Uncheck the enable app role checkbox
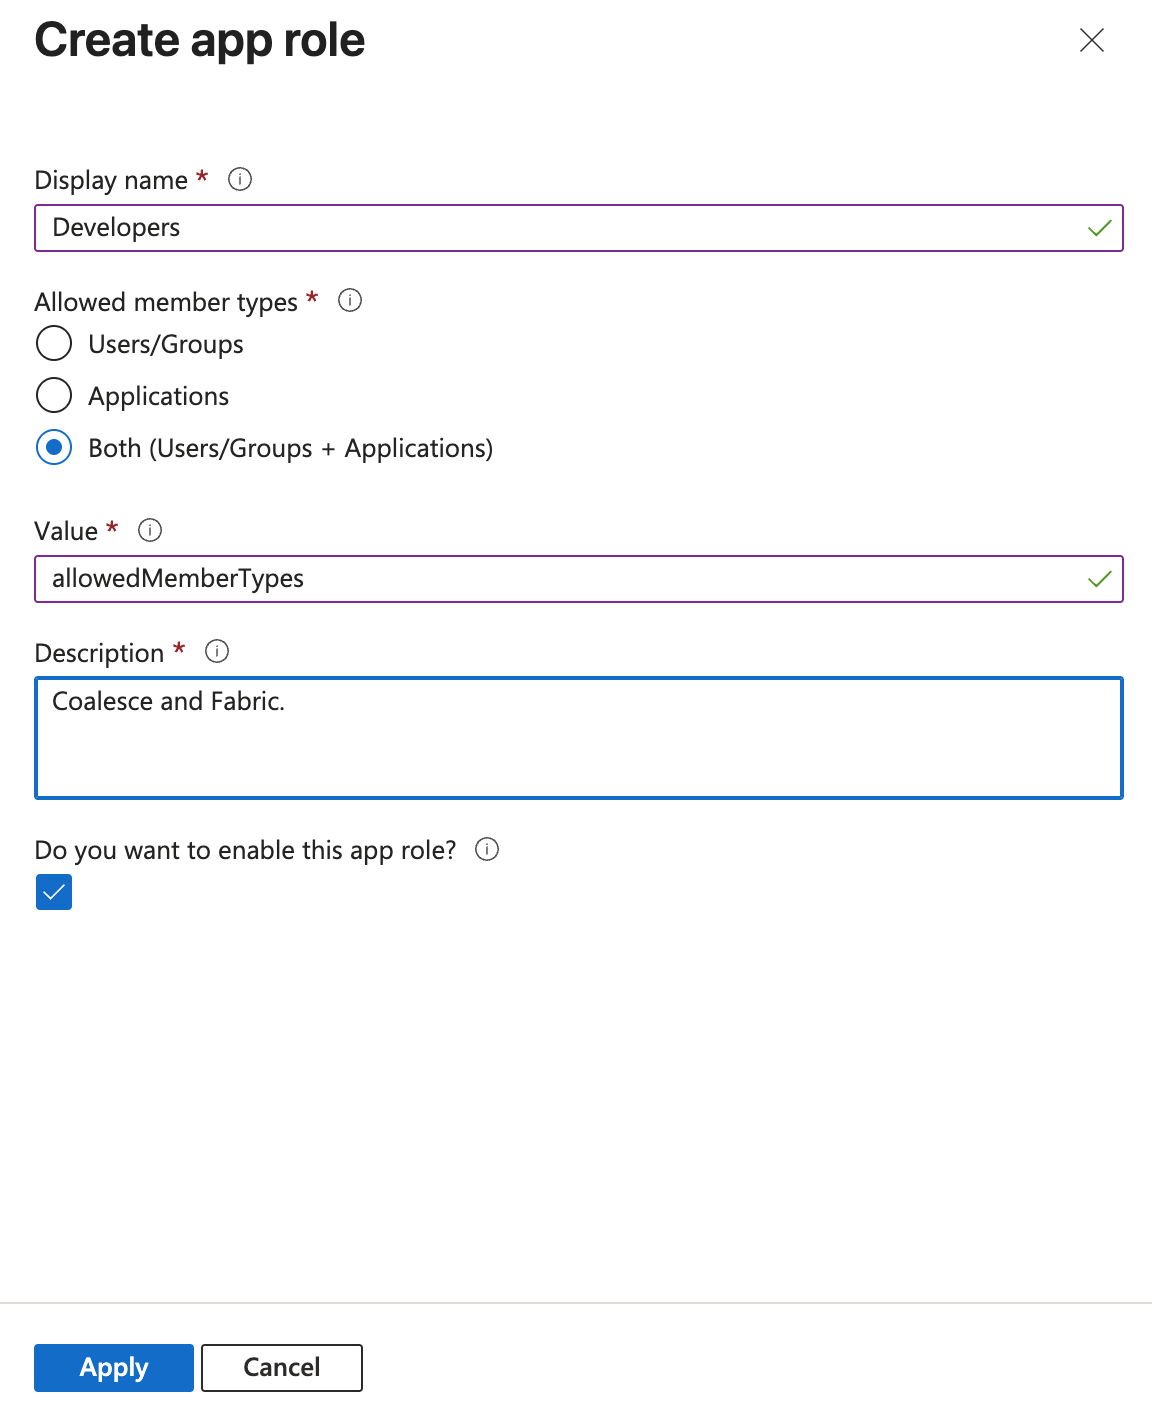This screenshot has height=1422, width=1152. click(x=54, y=891)
